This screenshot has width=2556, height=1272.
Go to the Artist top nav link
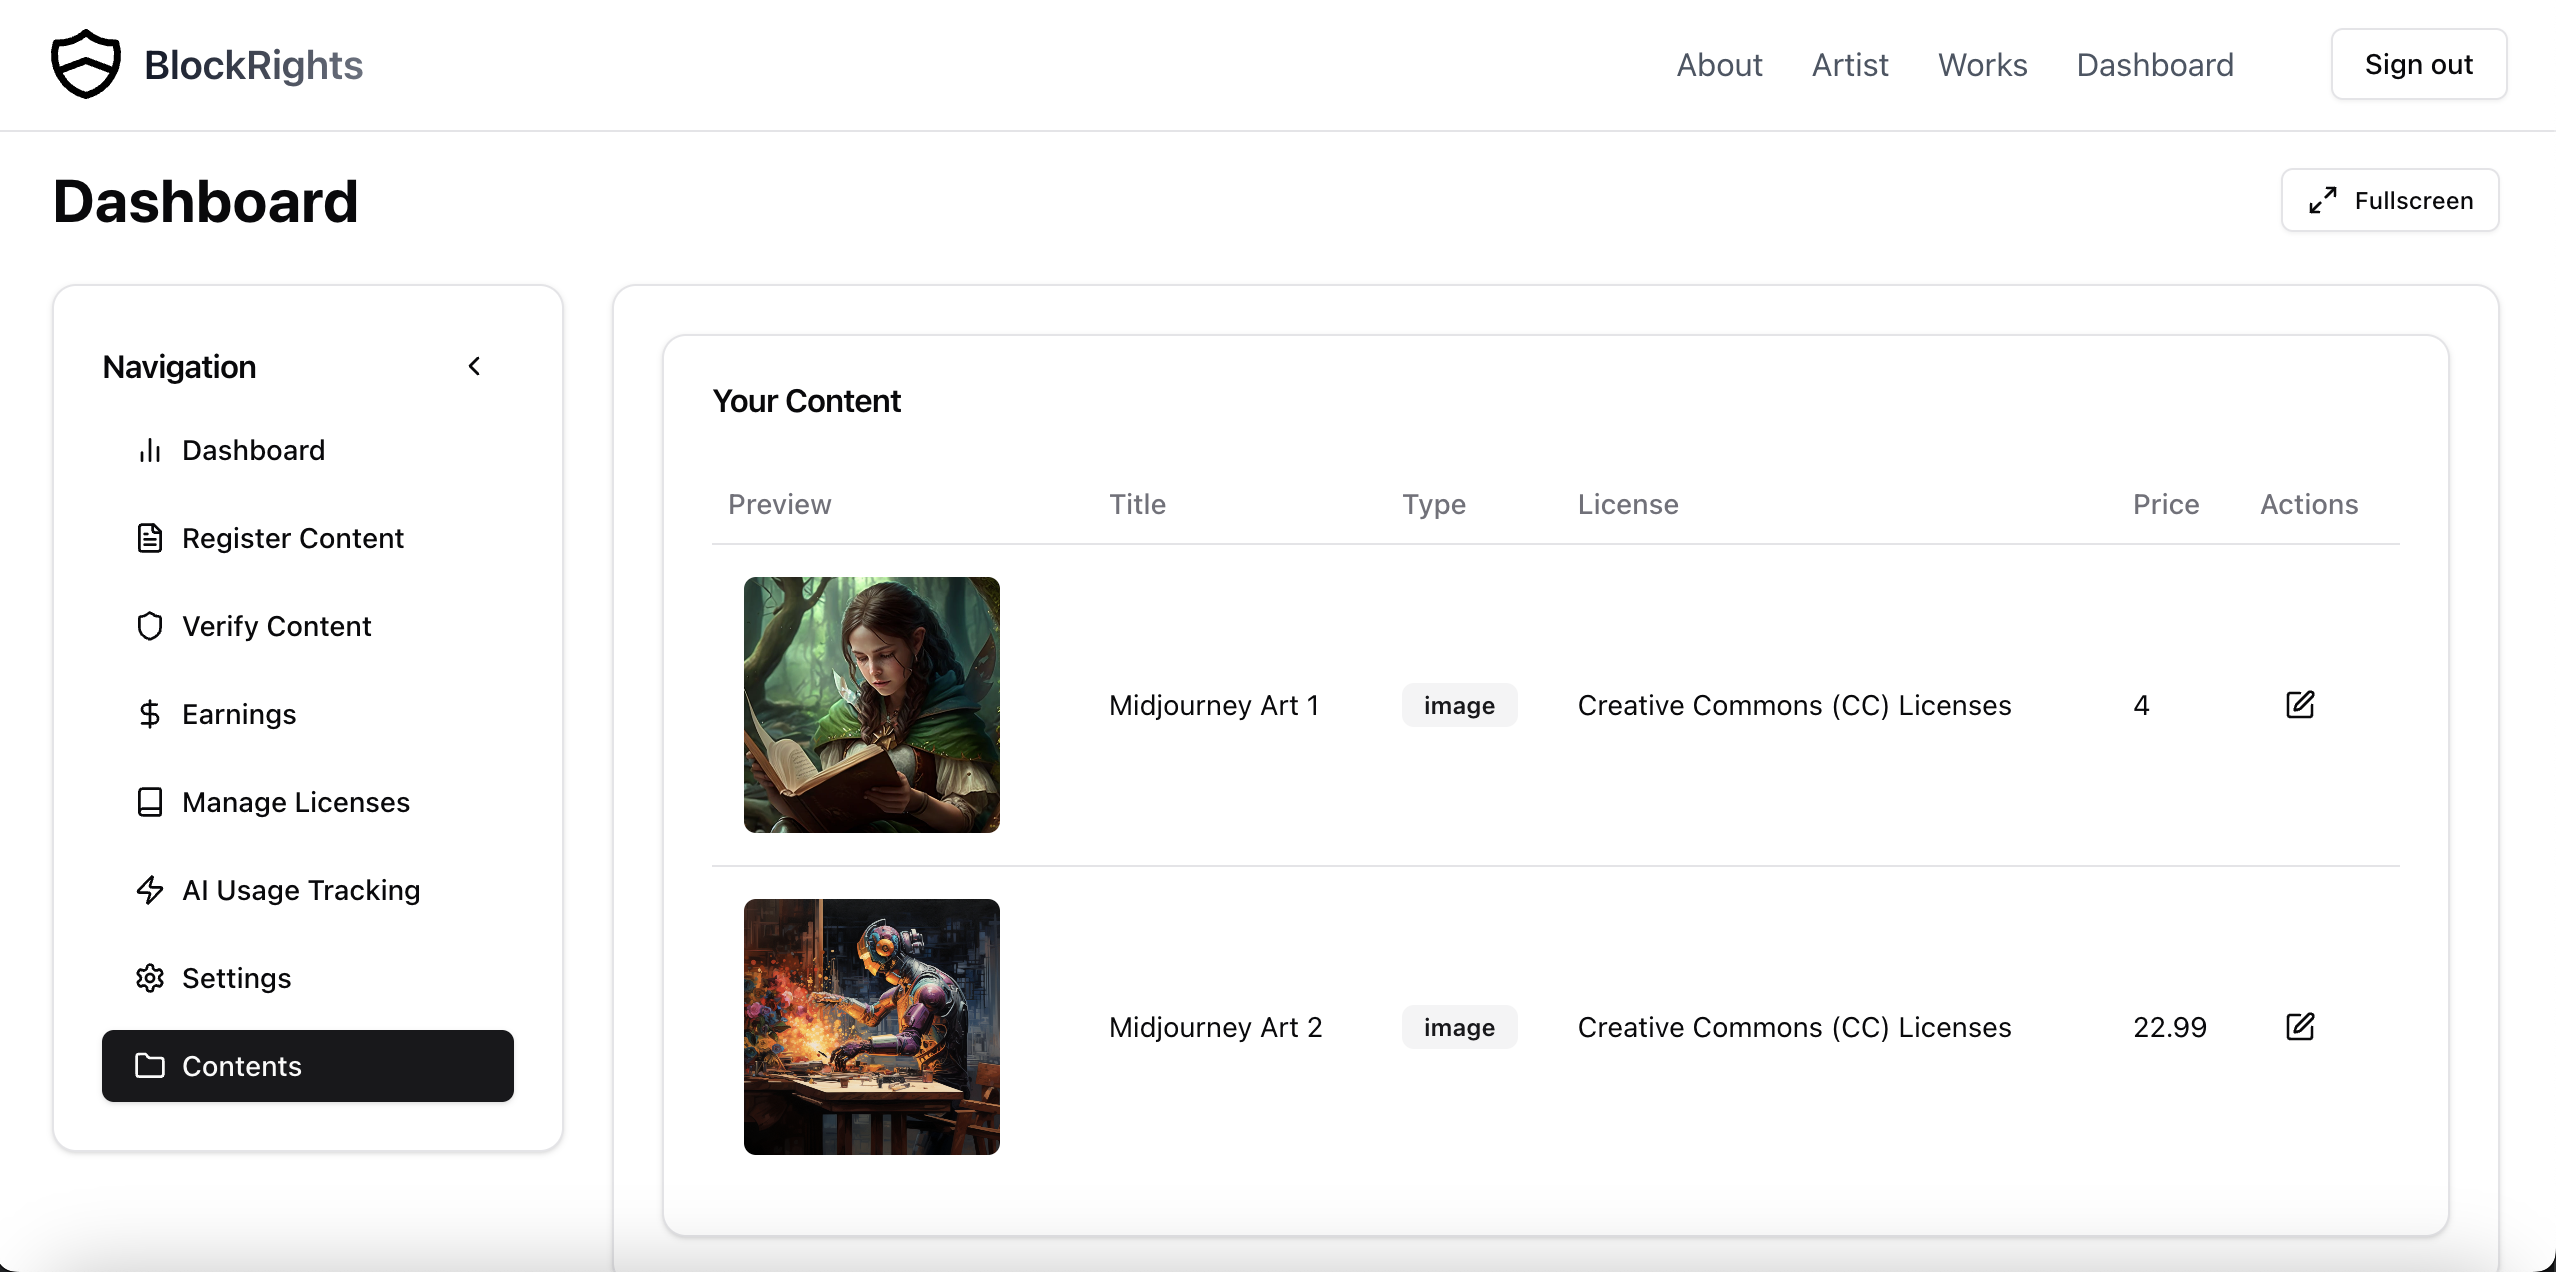point(1850,65)
